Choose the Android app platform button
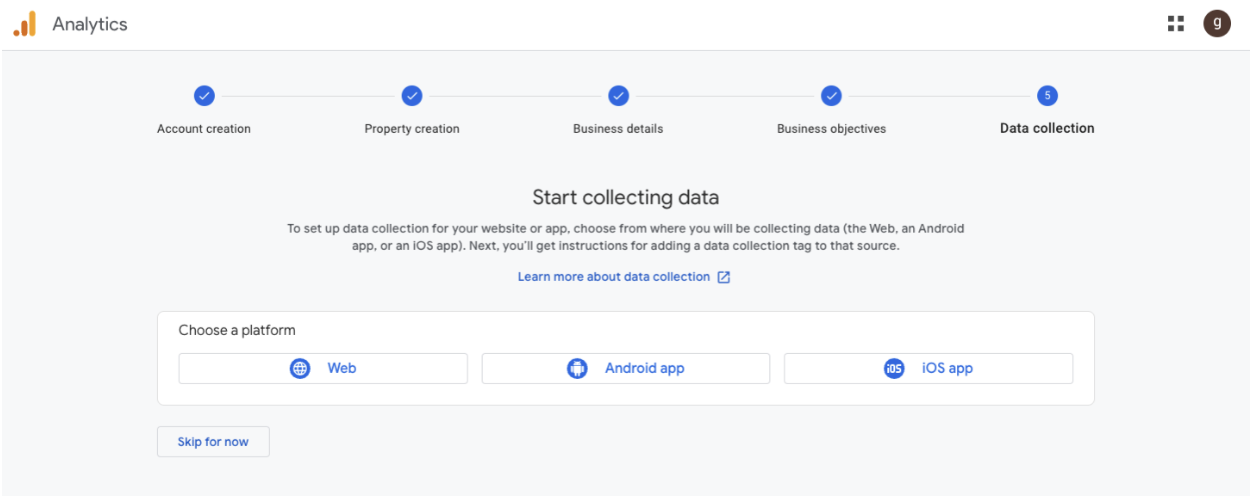 626,368
